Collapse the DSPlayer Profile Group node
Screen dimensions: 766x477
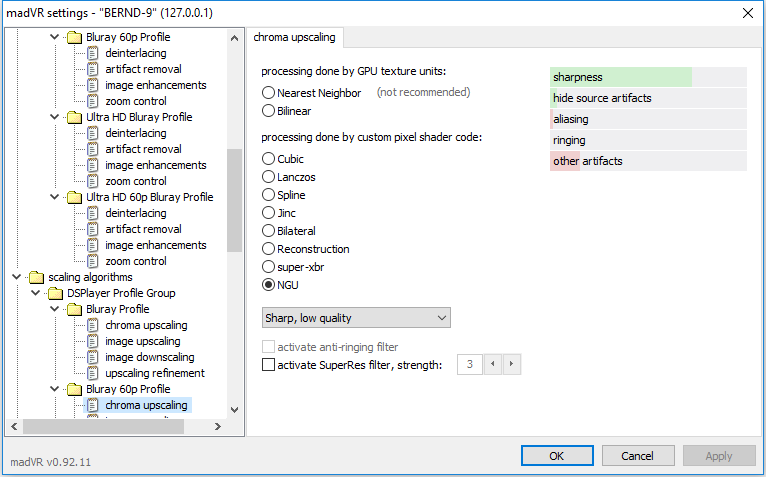click(36, 293)
